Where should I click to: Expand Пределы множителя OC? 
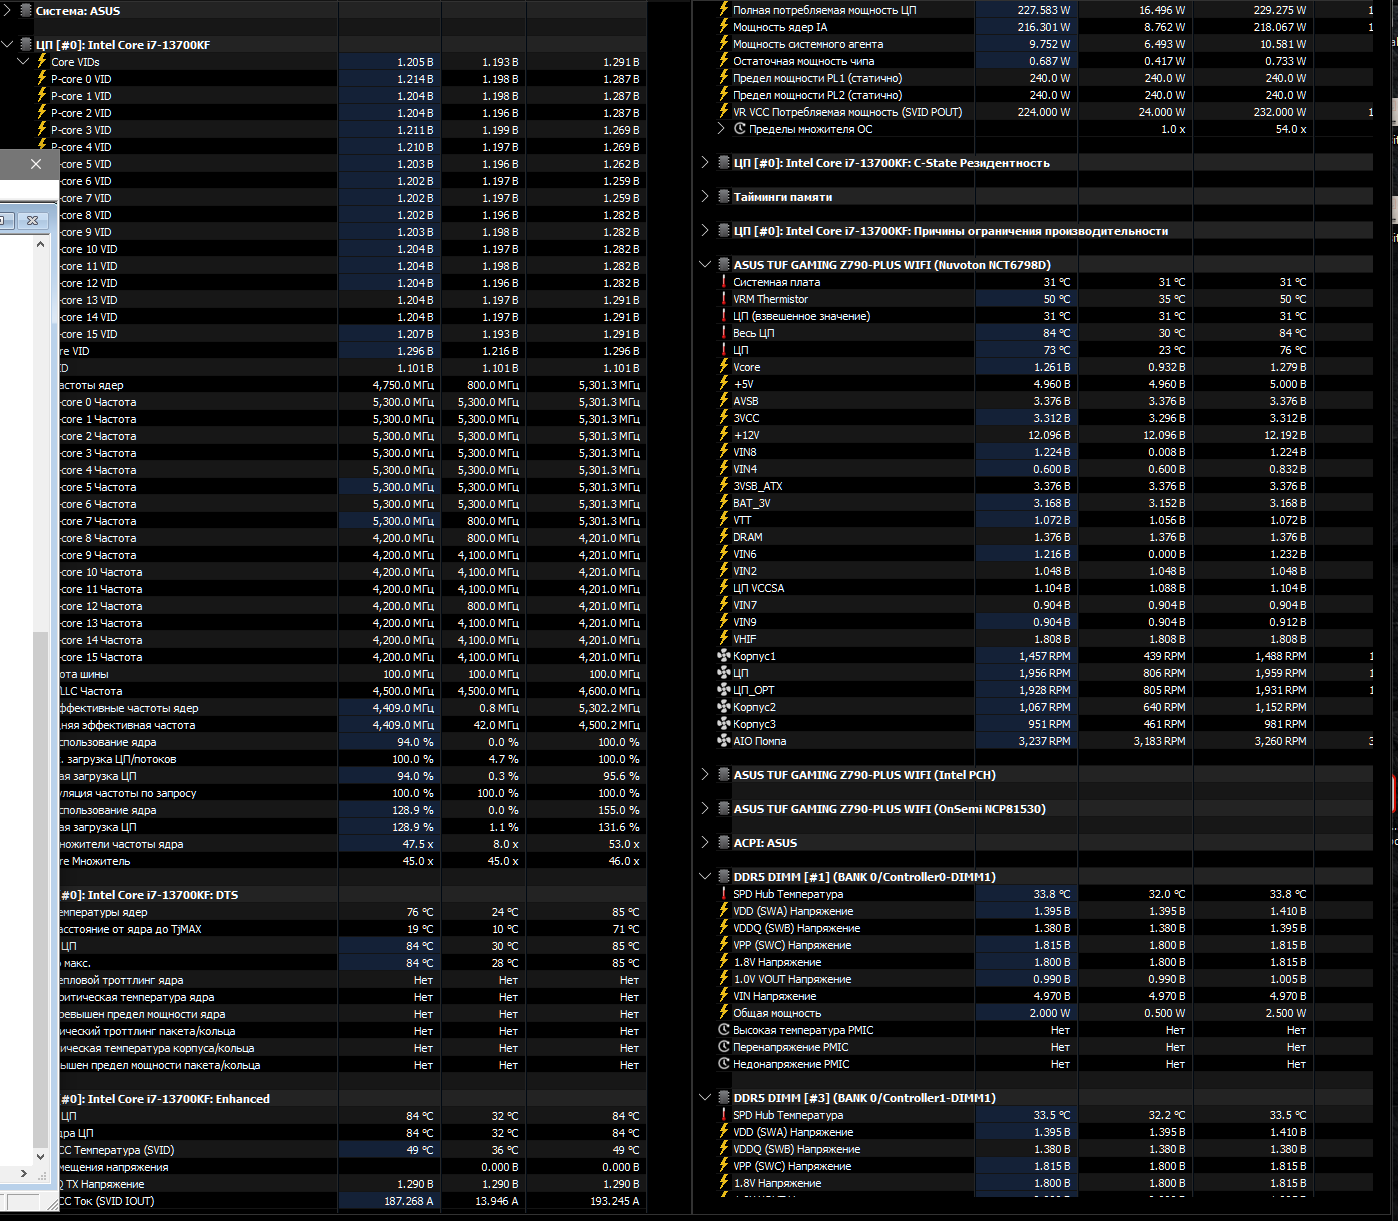coord(722,129)
